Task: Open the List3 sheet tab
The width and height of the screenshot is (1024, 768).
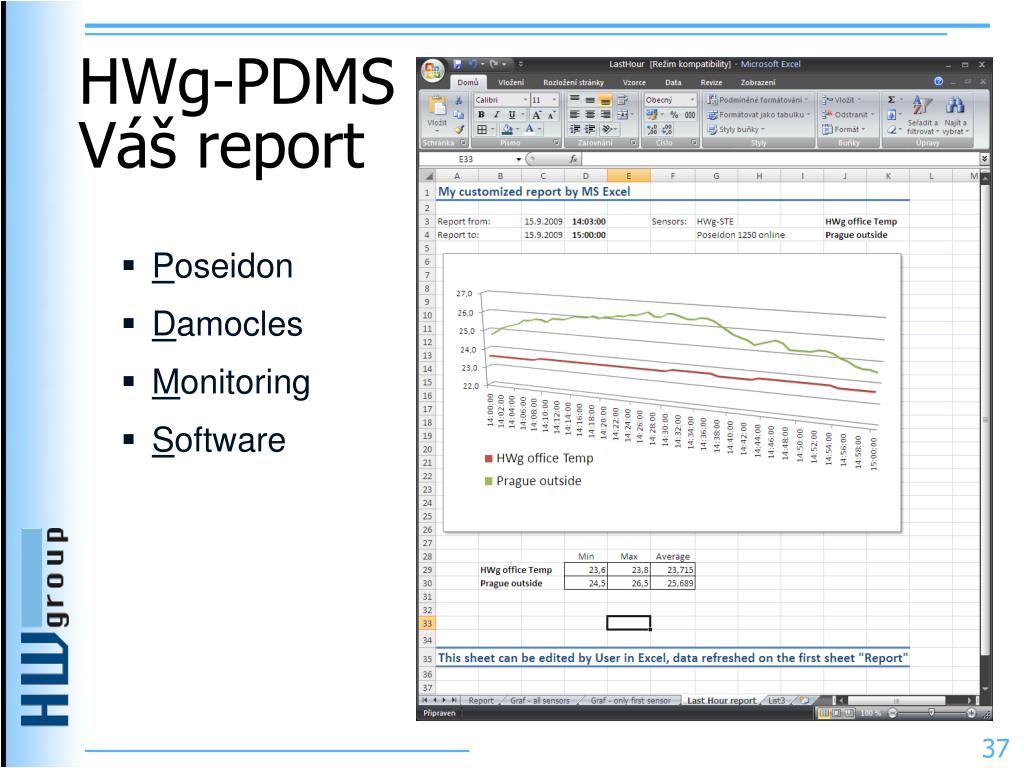Action: (776, 700)
